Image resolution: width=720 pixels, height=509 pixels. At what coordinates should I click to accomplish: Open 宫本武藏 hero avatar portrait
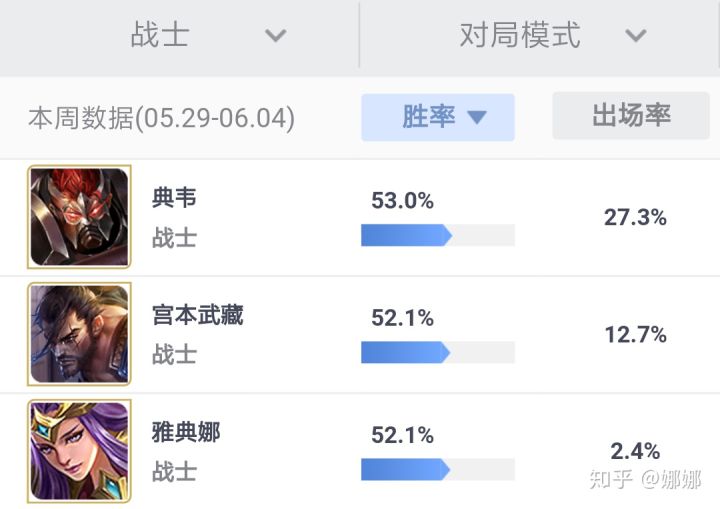coord(79,333)
